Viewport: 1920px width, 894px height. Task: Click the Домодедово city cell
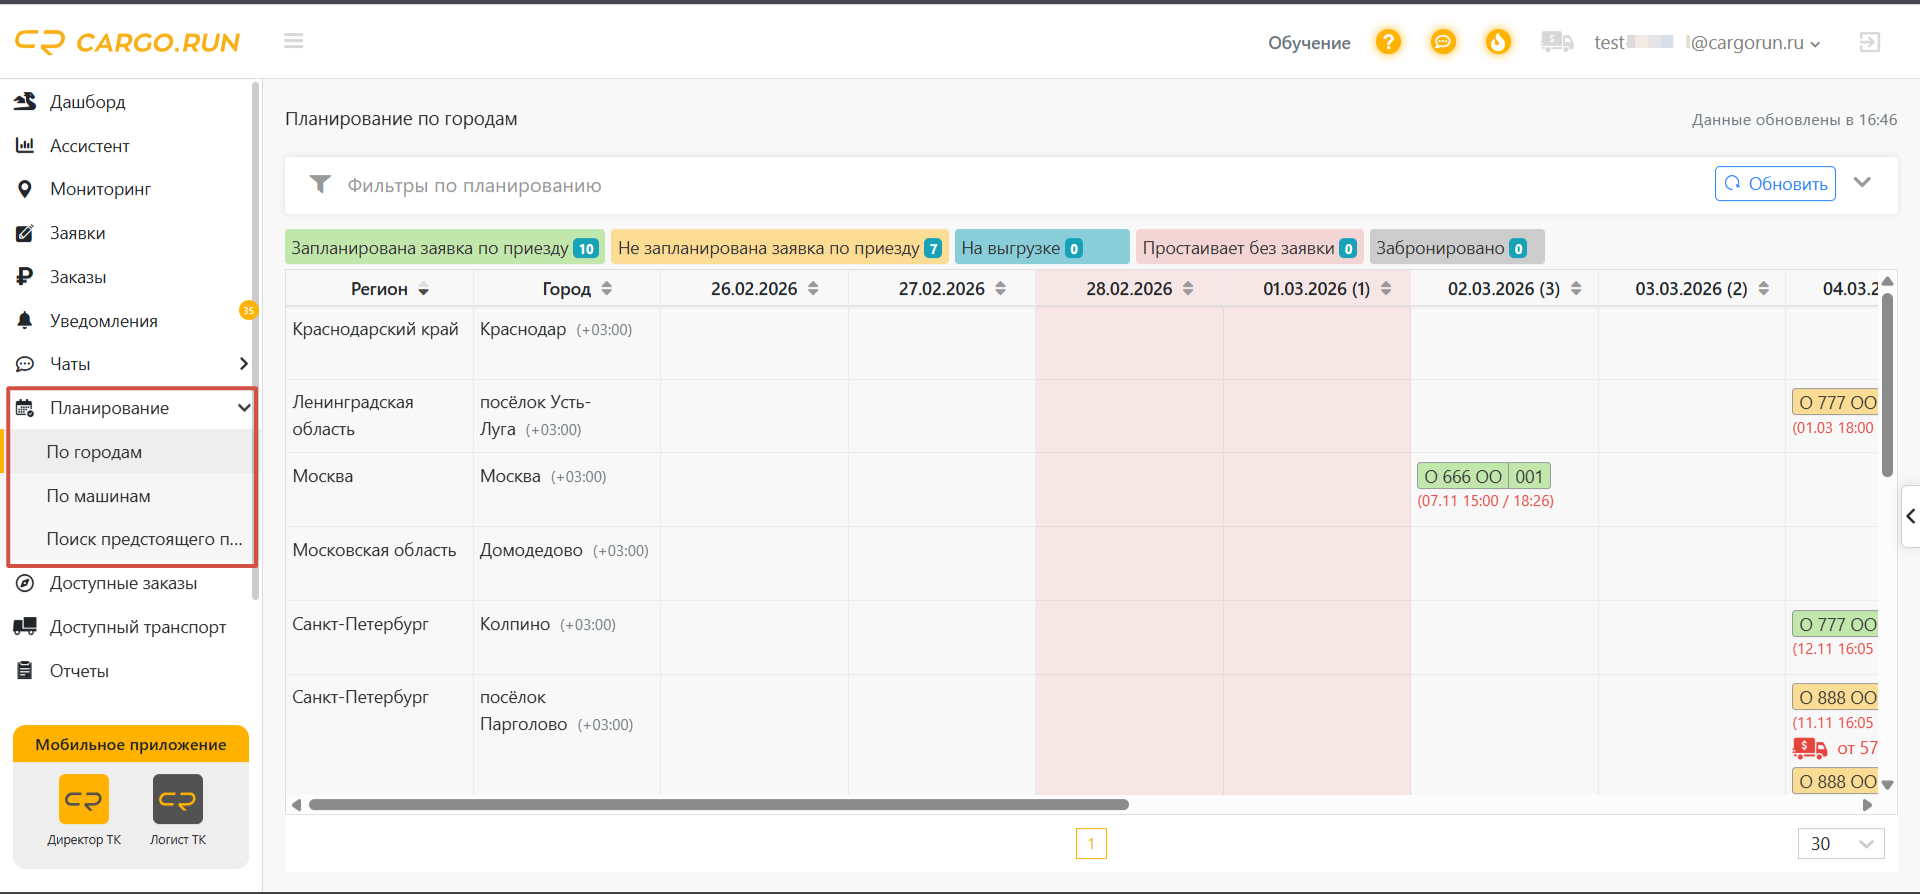click(566, 564)
